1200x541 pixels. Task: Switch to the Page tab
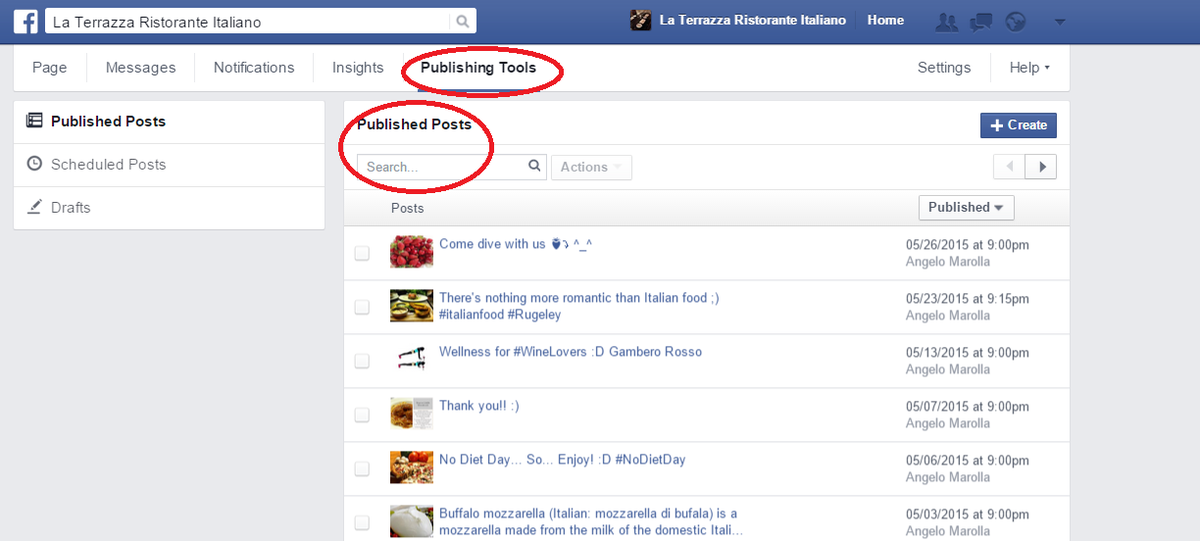[x=49, y=68]
